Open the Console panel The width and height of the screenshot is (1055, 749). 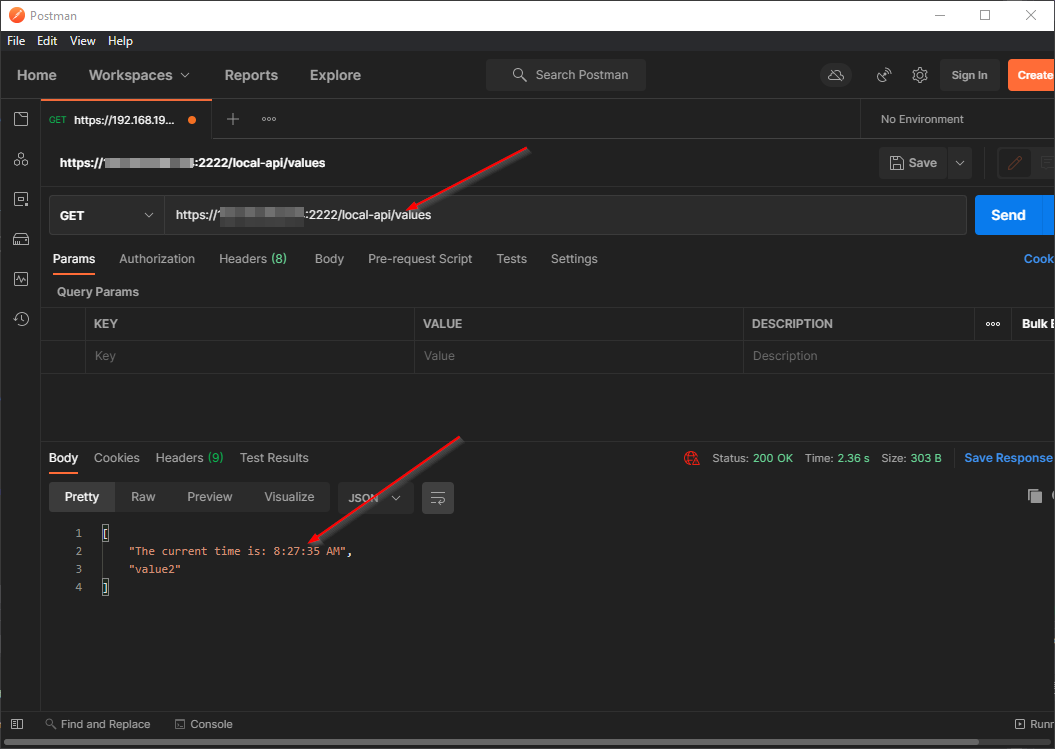click(203, 723)
